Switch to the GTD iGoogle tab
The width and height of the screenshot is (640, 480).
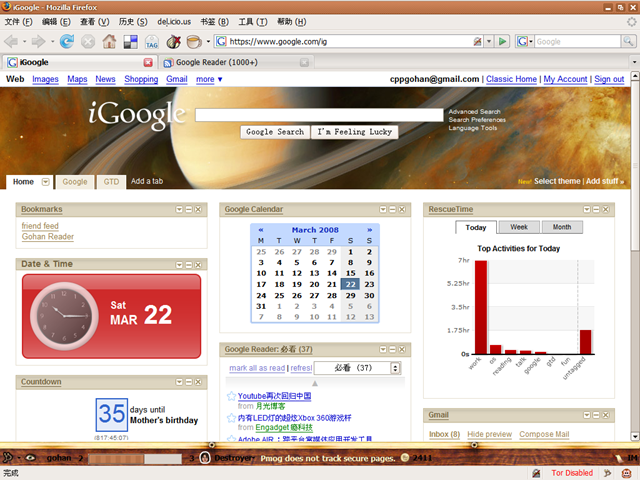111,182
